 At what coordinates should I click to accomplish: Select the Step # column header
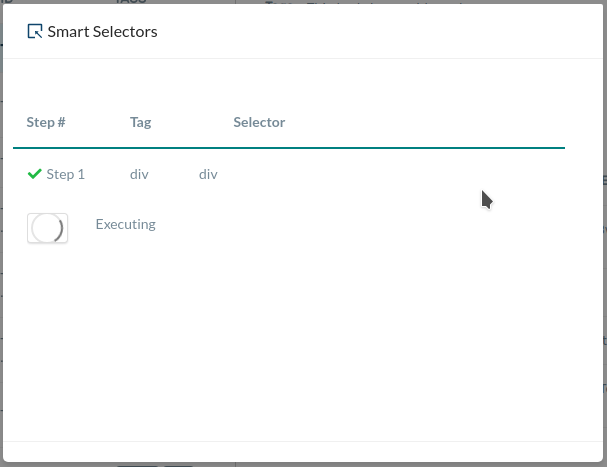coord(46,122)
